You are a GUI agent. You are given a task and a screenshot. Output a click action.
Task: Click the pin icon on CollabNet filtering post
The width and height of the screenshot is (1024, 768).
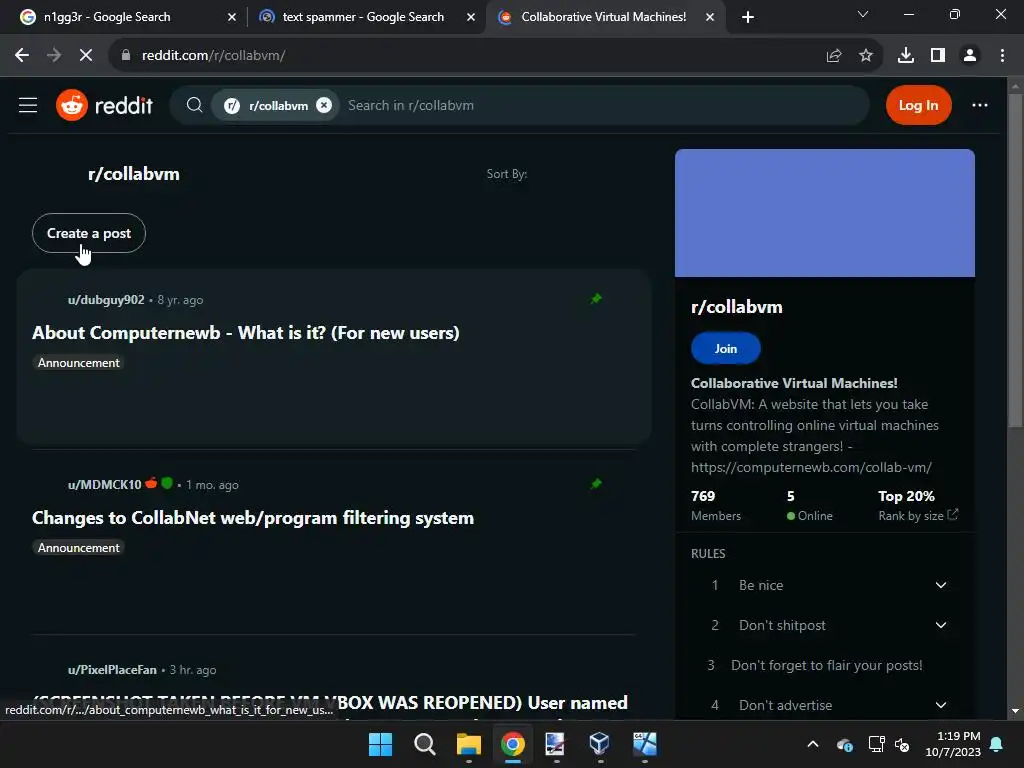(596, 484)
